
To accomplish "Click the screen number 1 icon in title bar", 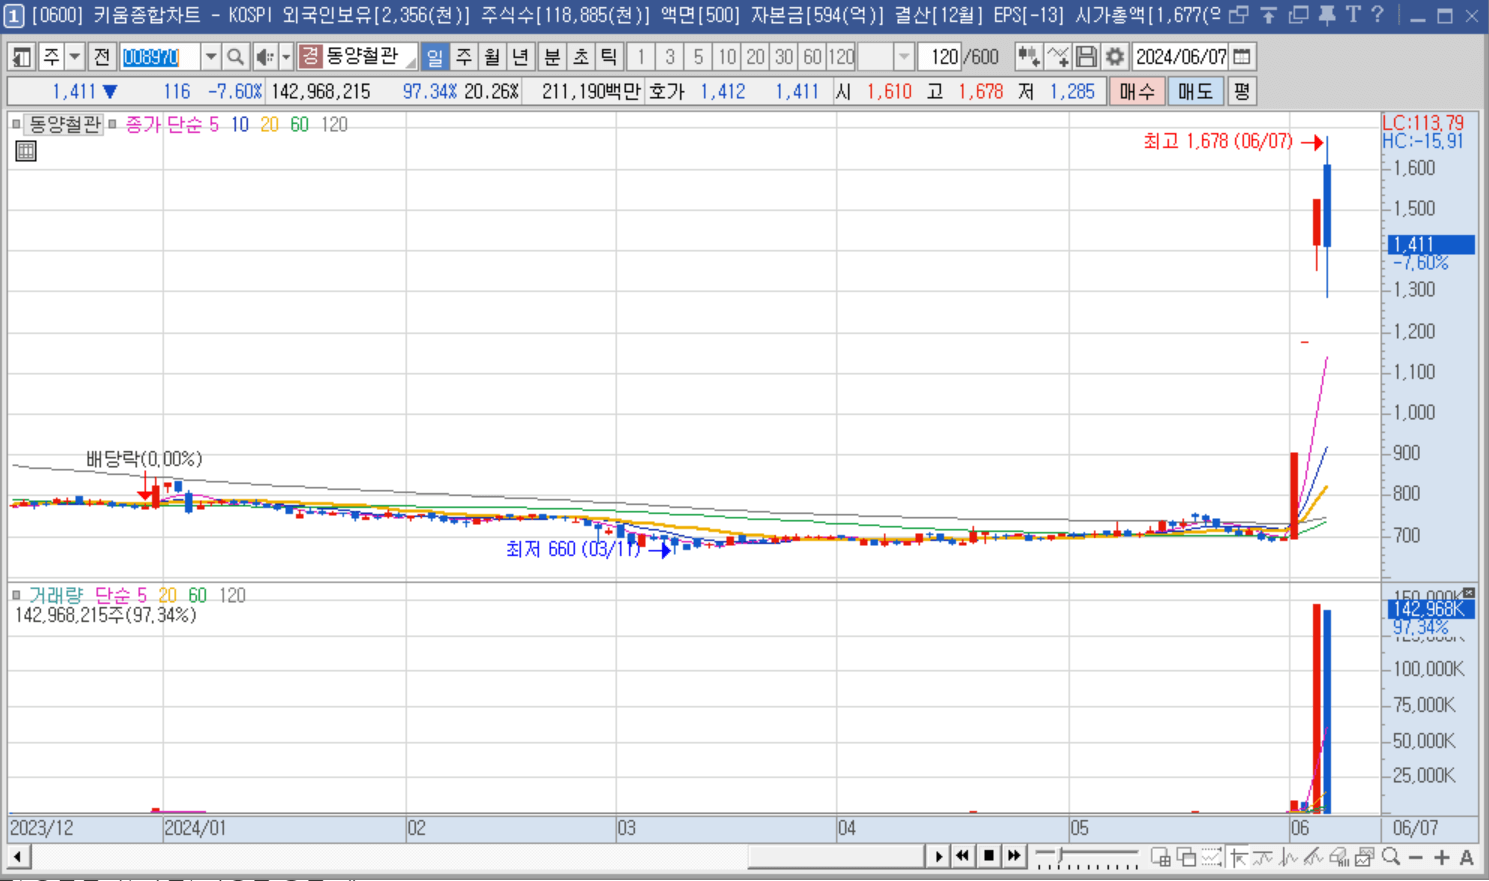I will pos(14,16).
